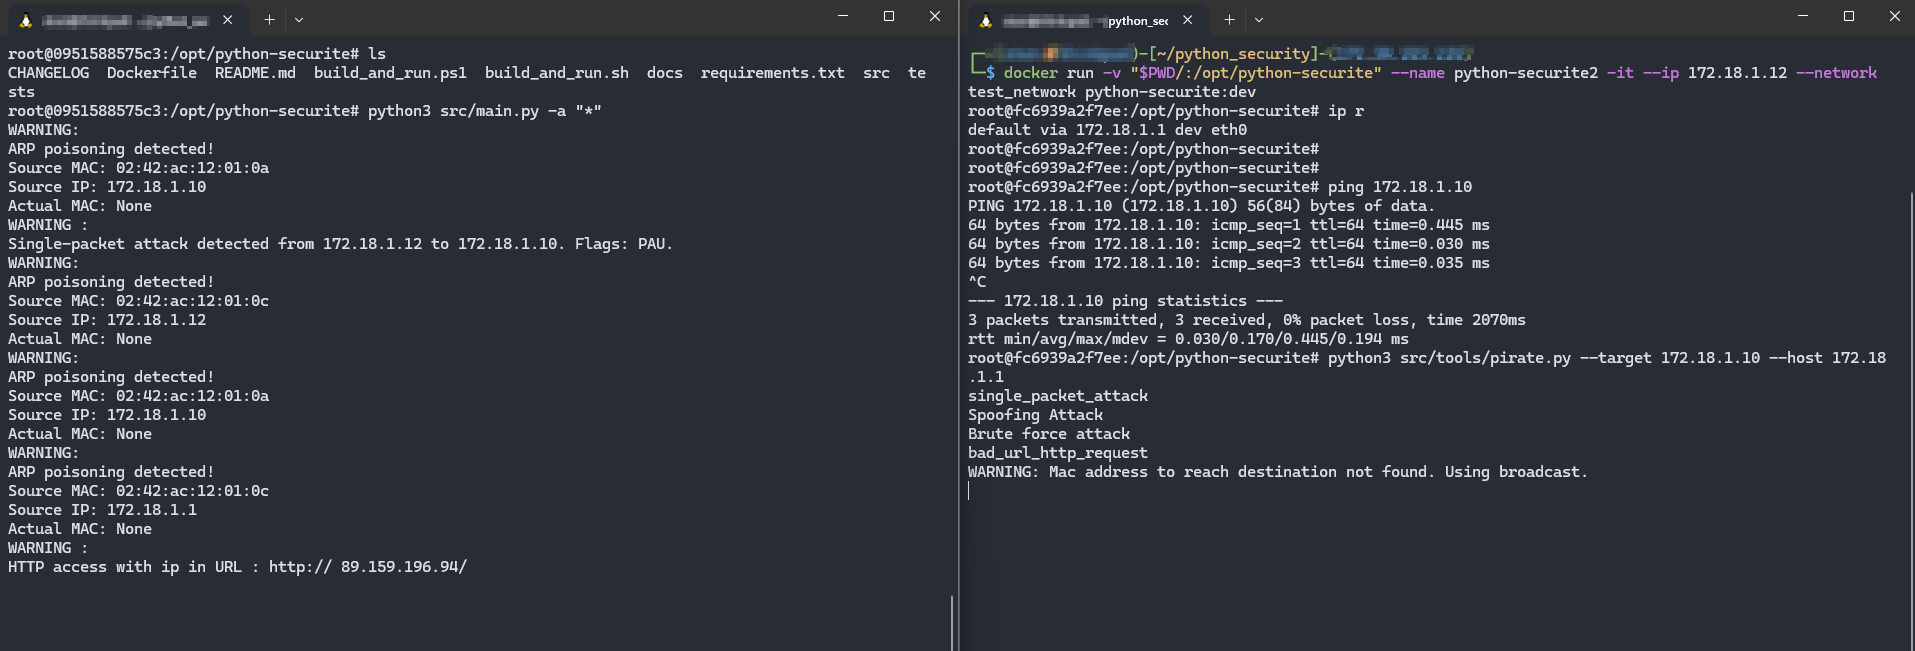Expand the profile dropdown in left terminal window
This screenshot has width=1915, height=651.
[299, 19]
